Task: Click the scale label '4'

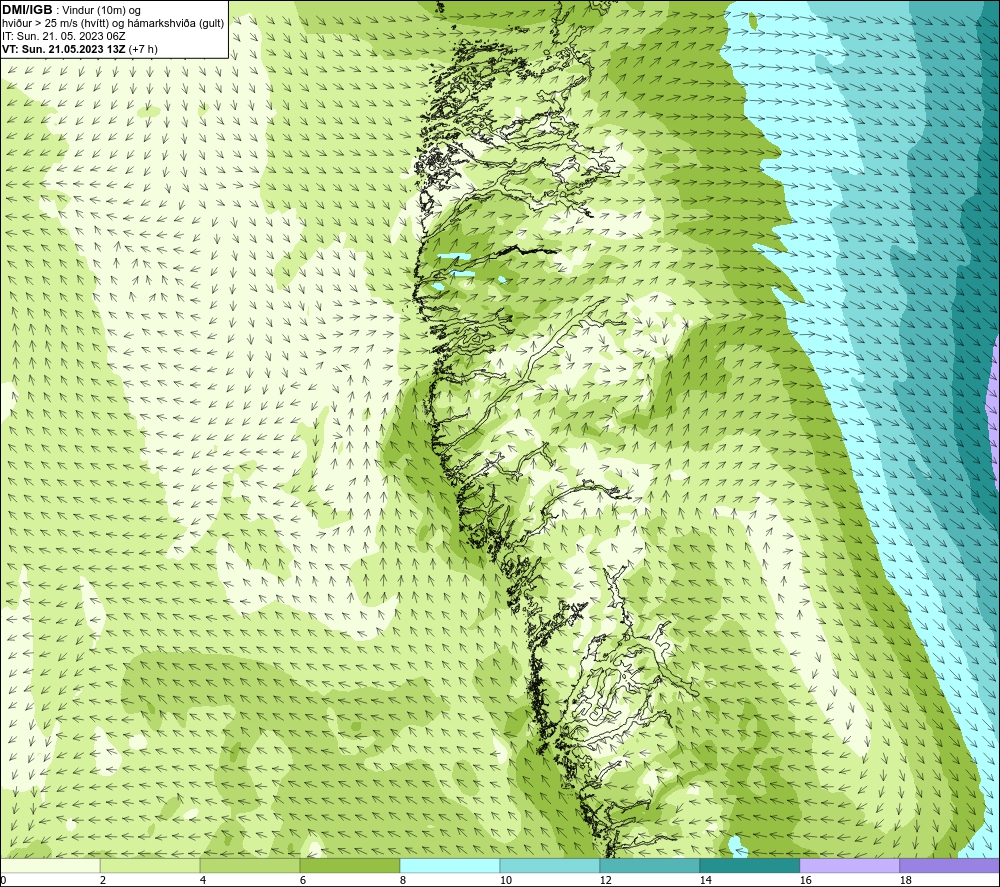Action: [203, 881]
